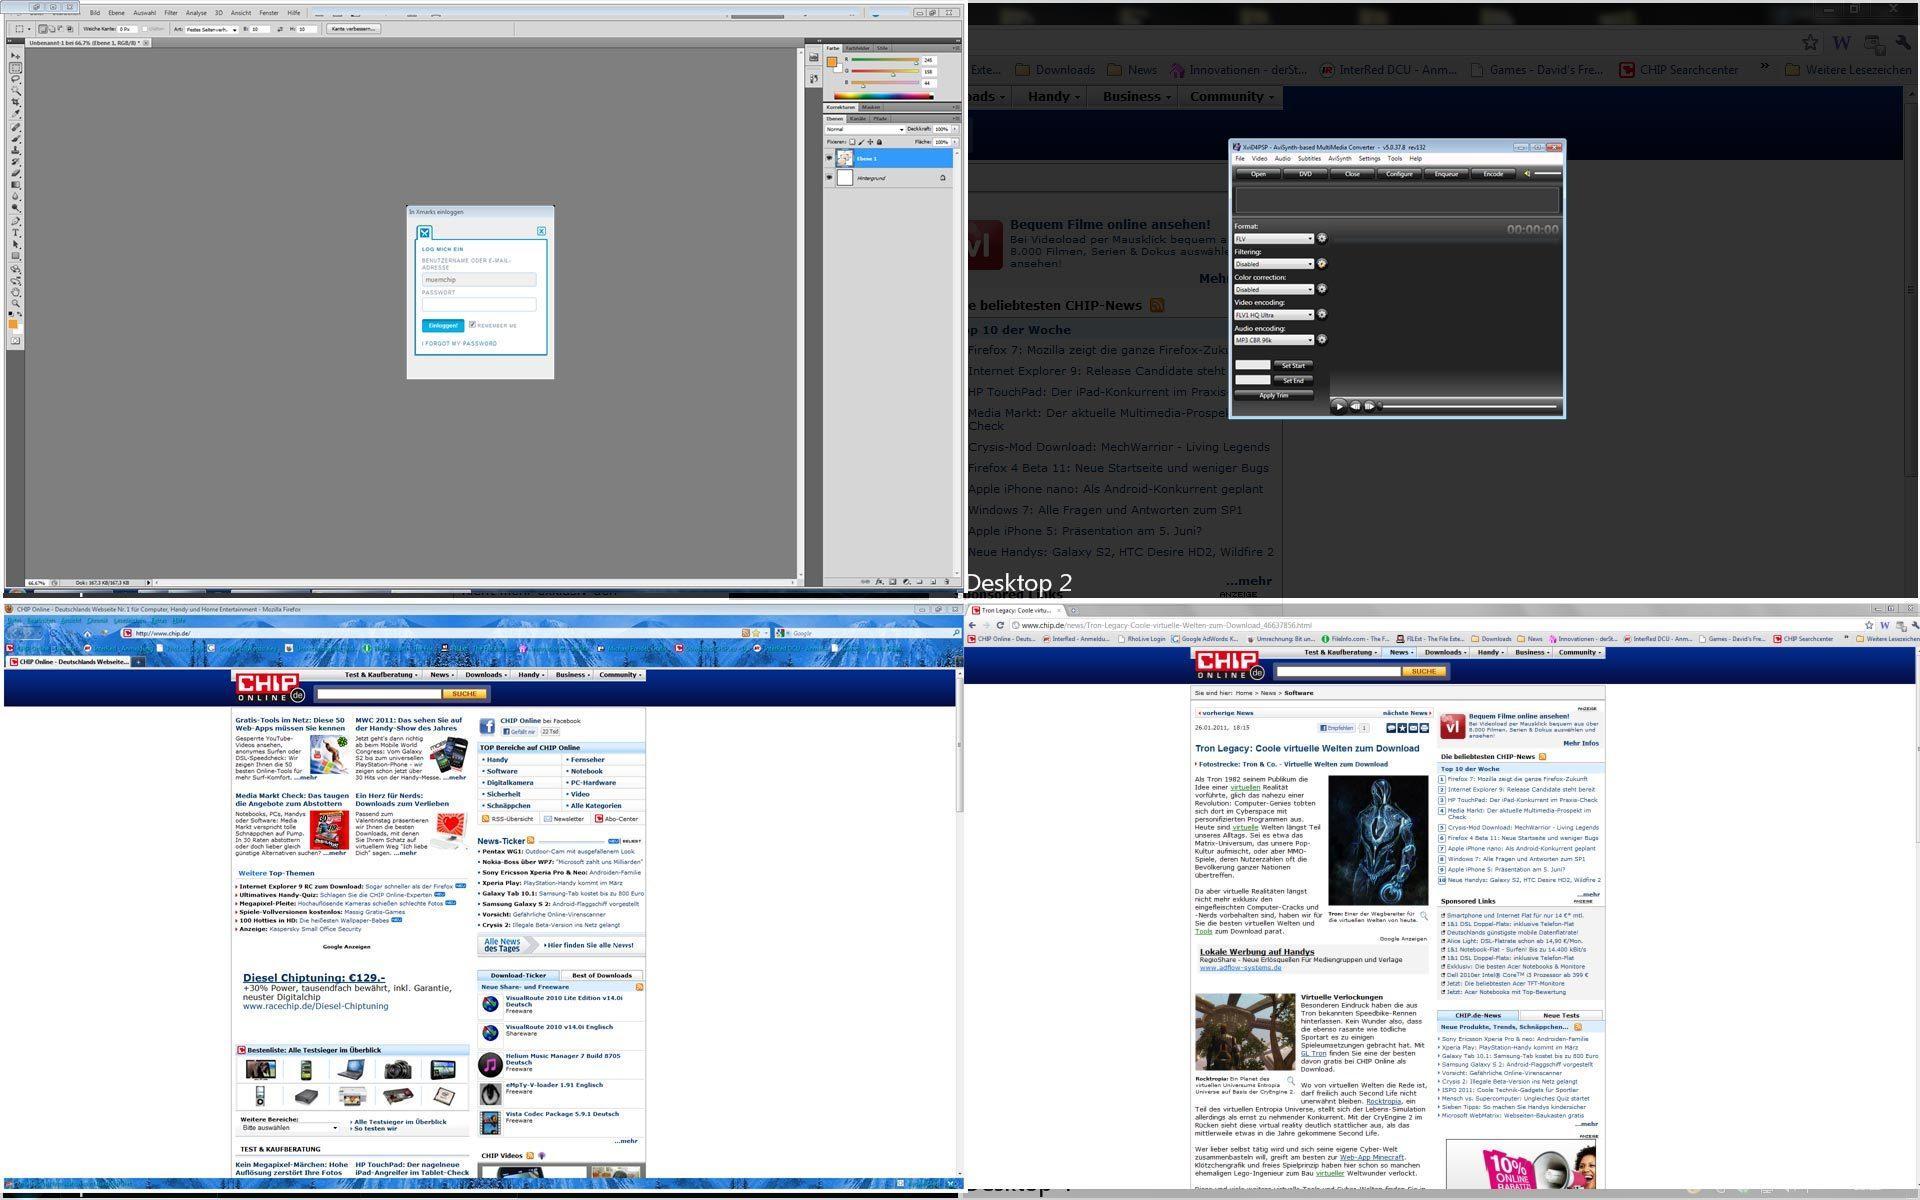
Task: Open the Art style dropdown in Photoshop options
Action: [212, 29]
